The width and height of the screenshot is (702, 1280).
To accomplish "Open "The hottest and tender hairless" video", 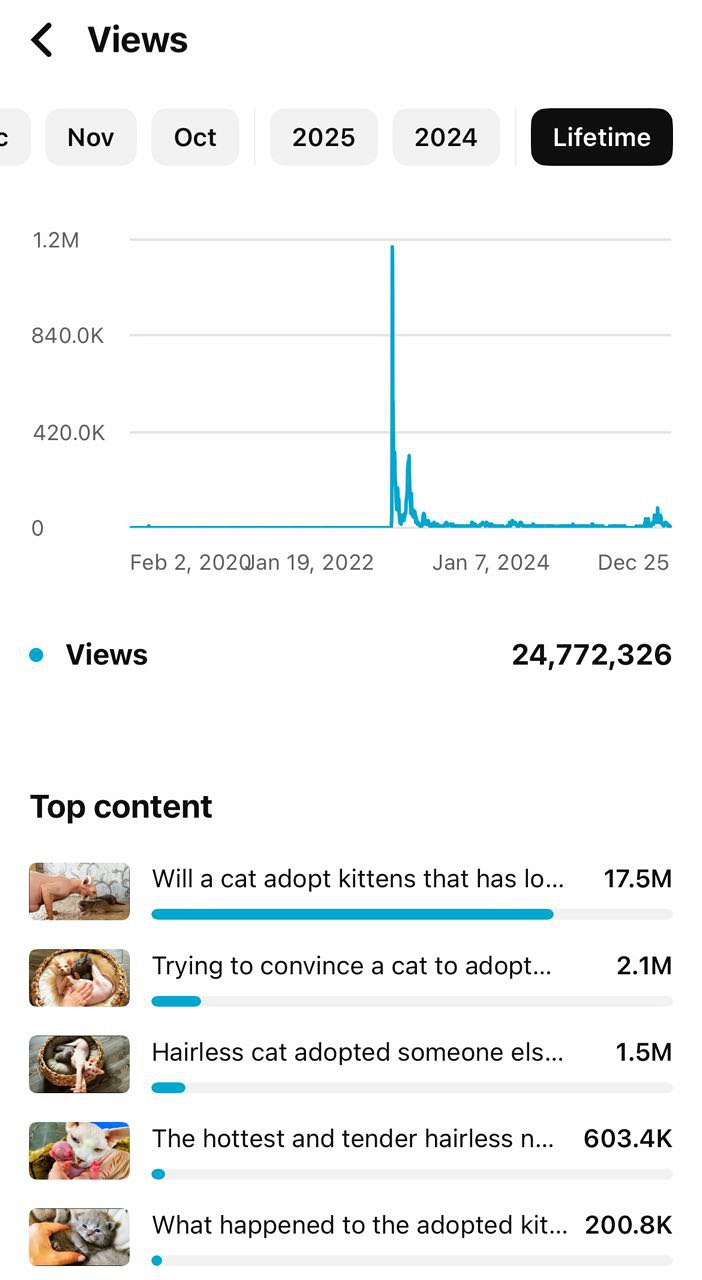I will (353, 1138).
